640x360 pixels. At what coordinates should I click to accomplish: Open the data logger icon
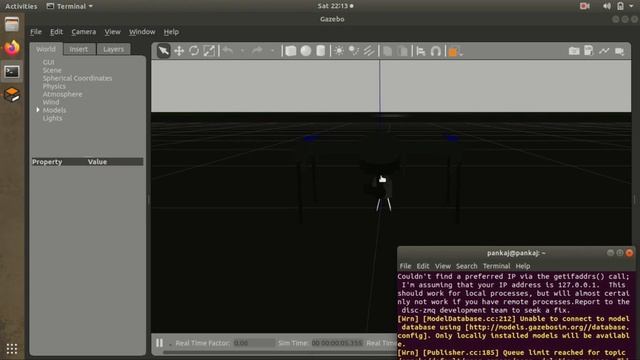pos(589,51)
